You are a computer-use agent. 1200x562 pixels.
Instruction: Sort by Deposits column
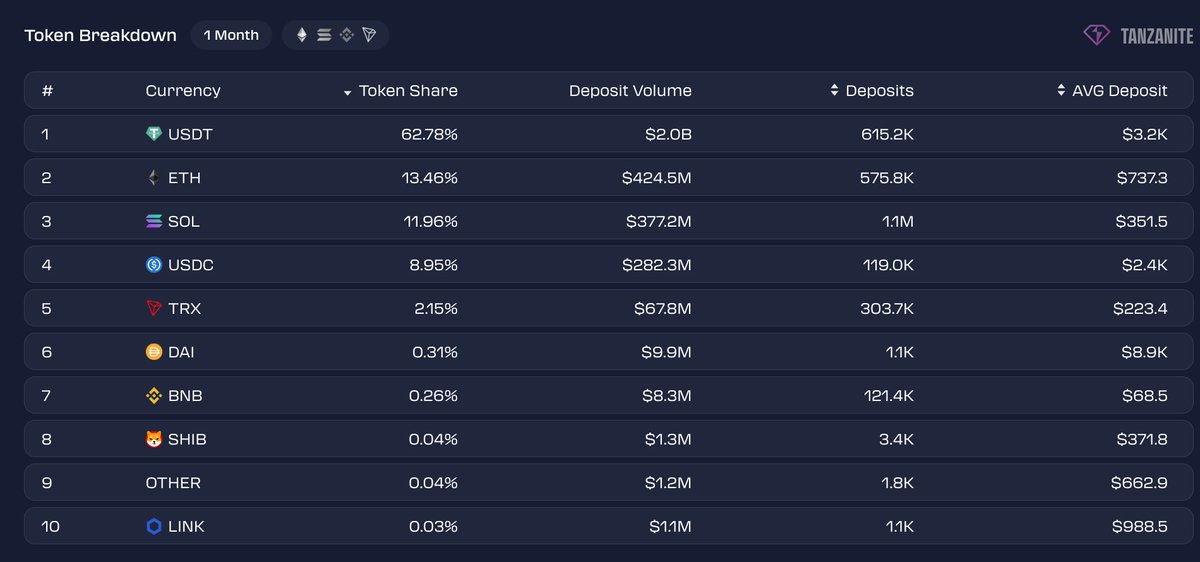pos(872,90)
